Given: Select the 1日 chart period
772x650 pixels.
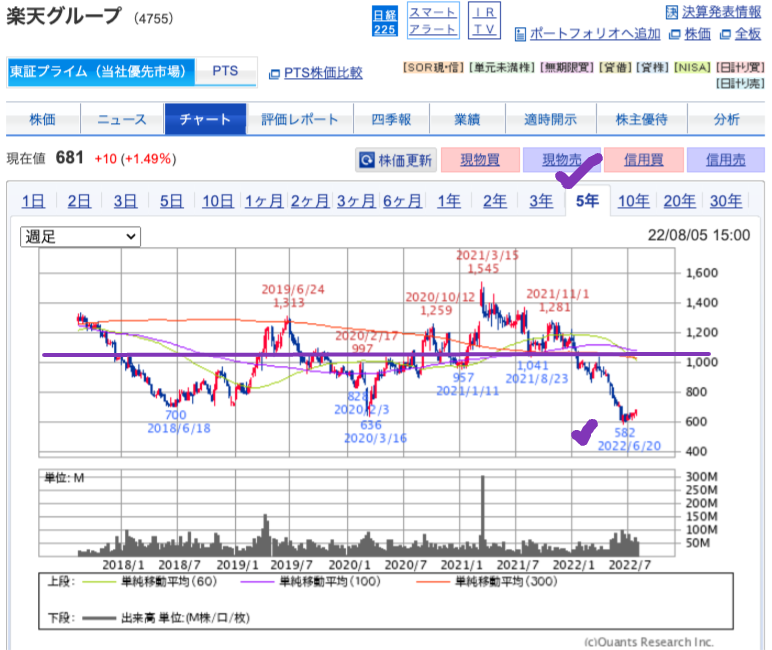Looking at the screenshot, I should point(33,201).
